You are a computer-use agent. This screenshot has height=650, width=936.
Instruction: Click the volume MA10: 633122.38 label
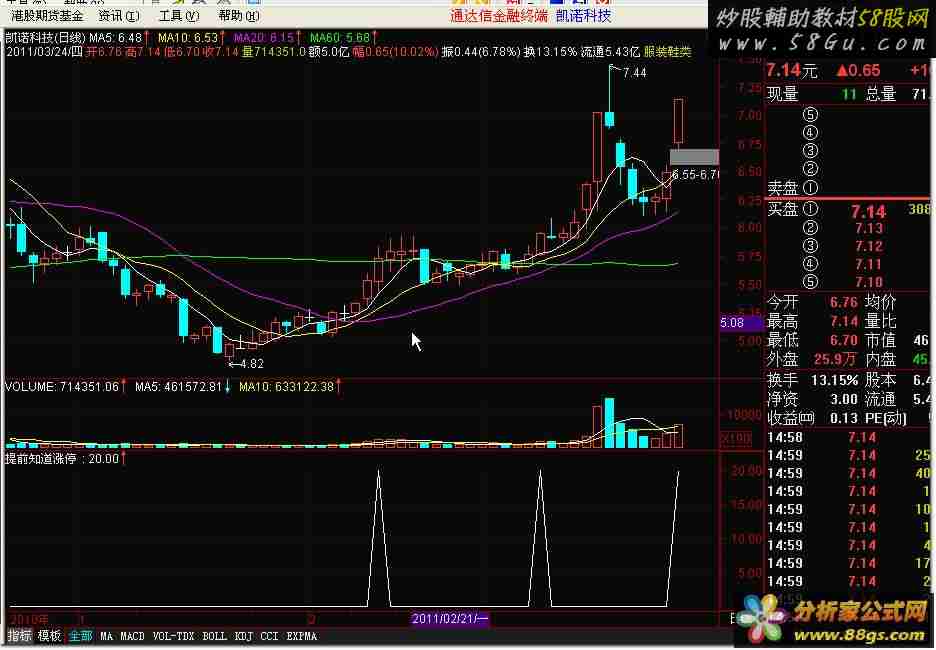point(287,387)
